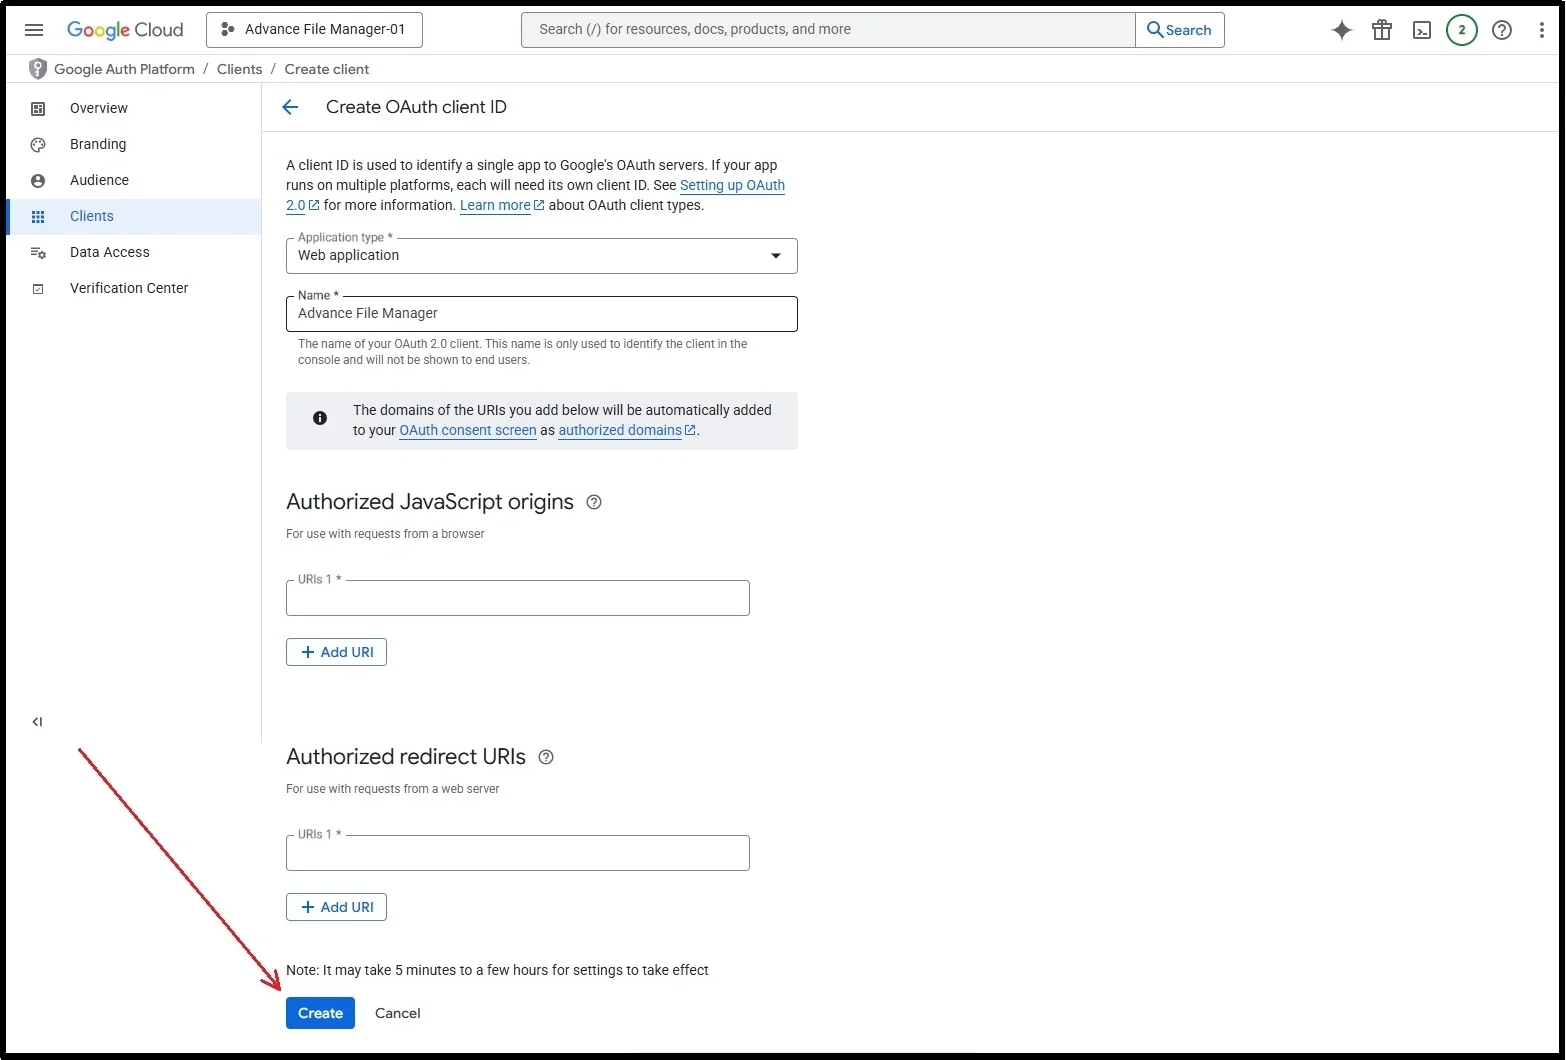This screenshot has height=1060, width=1566.
Task: Open the free trial gift icon
Action: click(1382, 30)
